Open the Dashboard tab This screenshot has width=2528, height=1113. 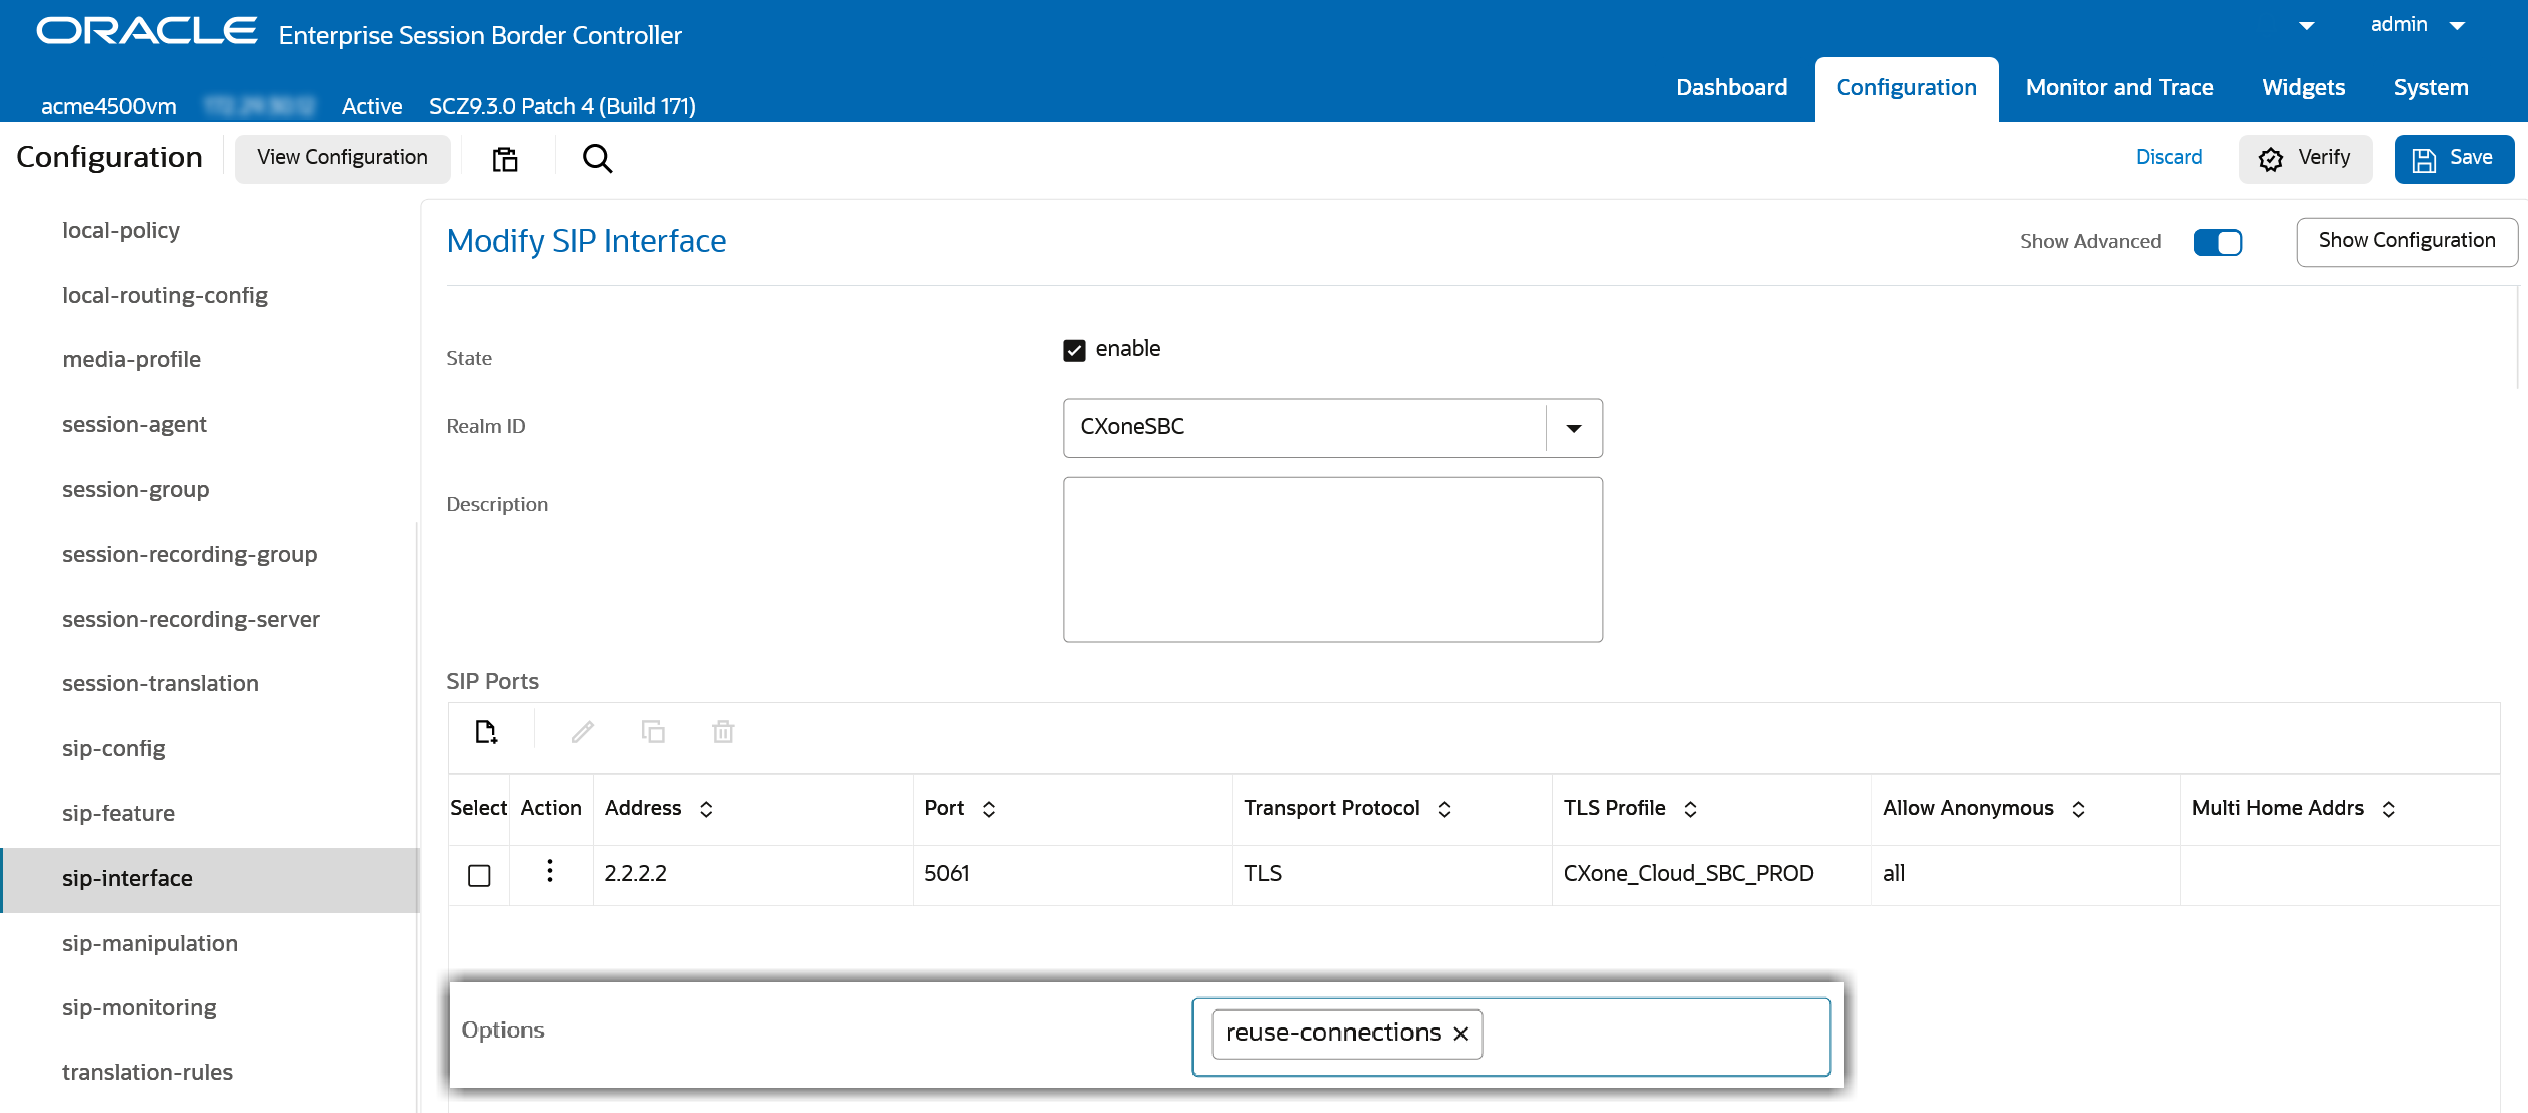coord(1731,88)
